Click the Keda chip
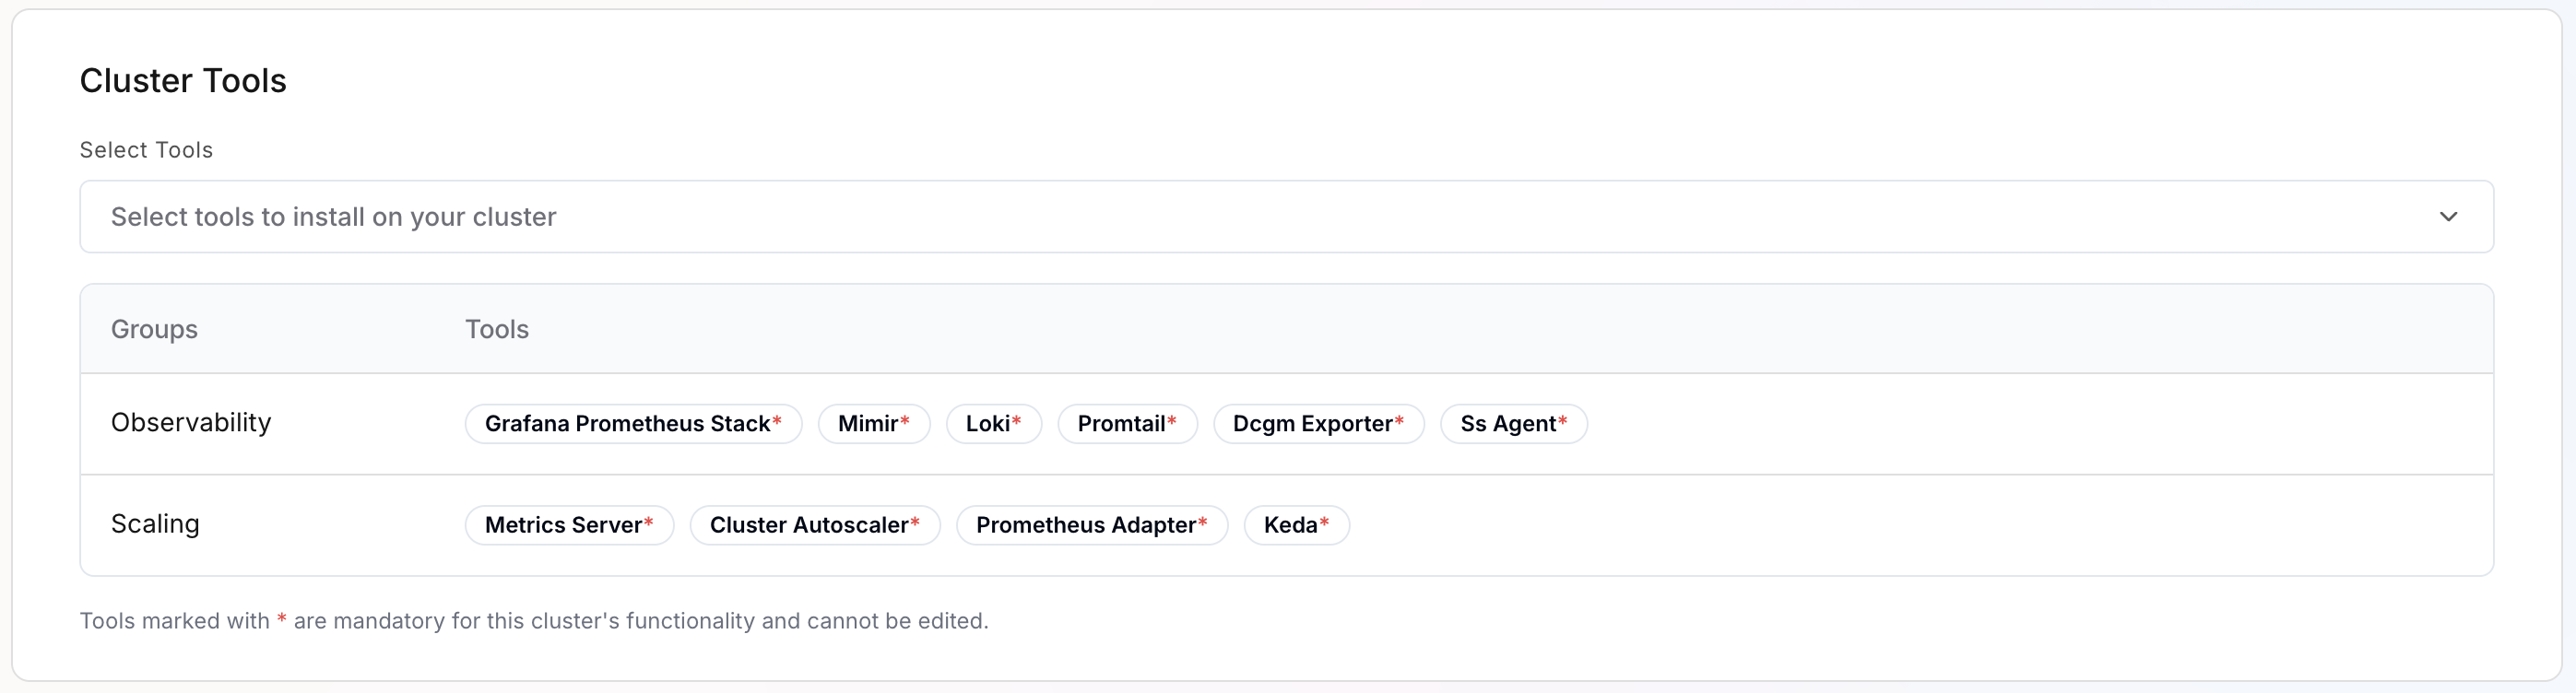Image resolution: width=2576 pixels, height=693 pixels. 1296,524
